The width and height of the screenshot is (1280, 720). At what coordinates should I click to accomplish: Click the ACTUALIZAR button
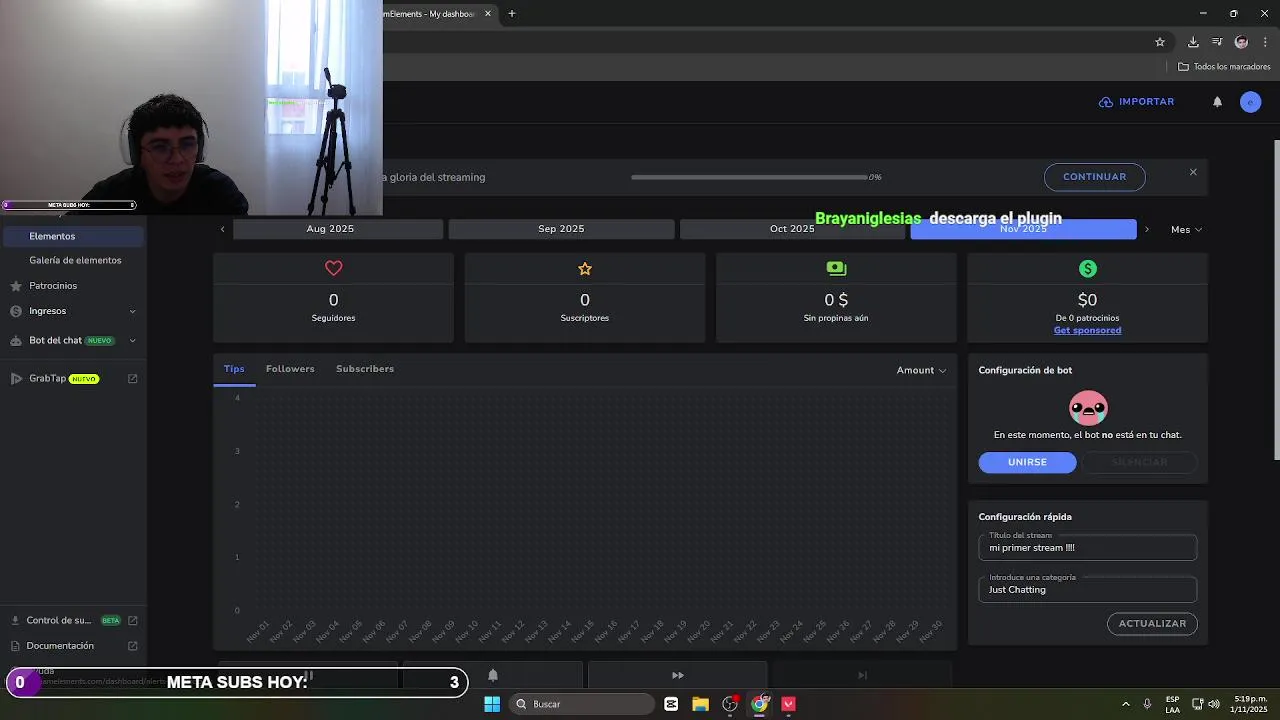[1152, 623]
